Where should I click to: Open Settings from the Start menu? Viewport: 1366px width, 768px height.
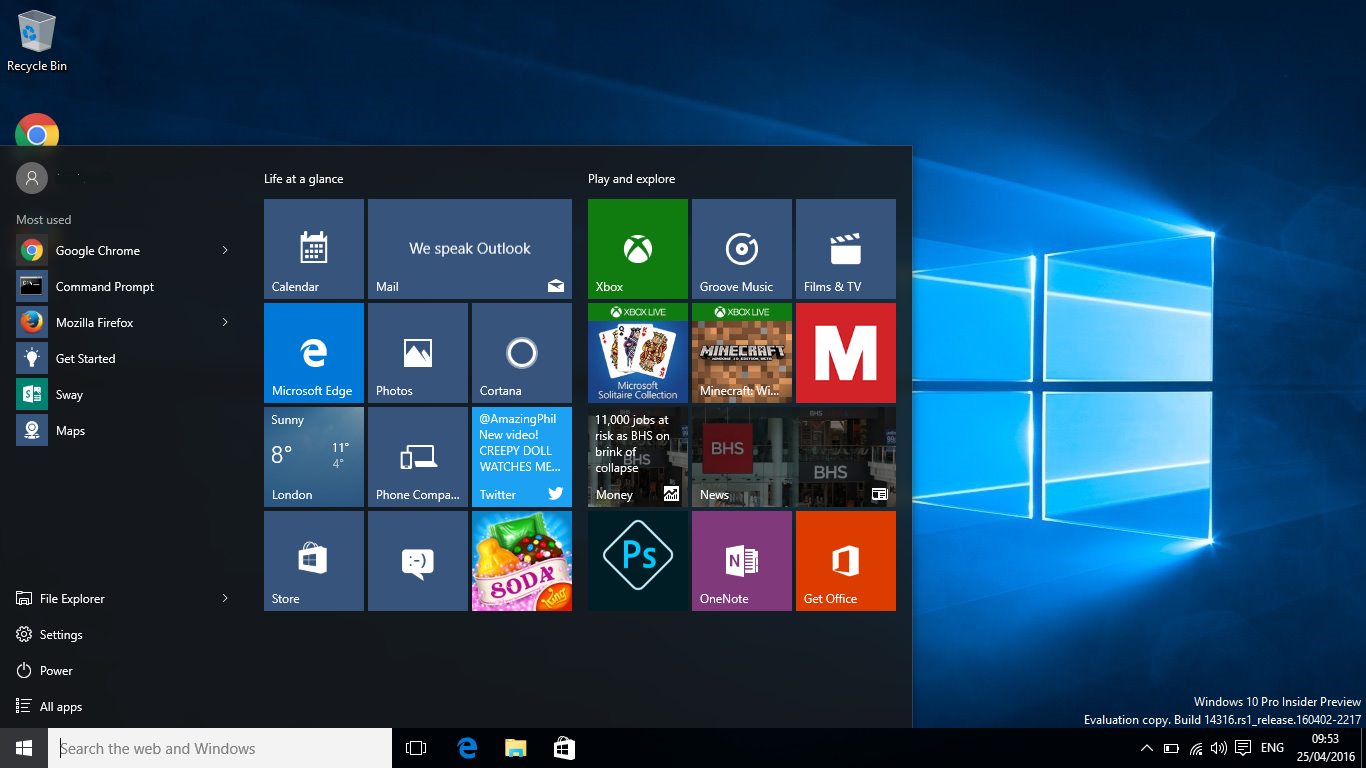click(60, 635)
